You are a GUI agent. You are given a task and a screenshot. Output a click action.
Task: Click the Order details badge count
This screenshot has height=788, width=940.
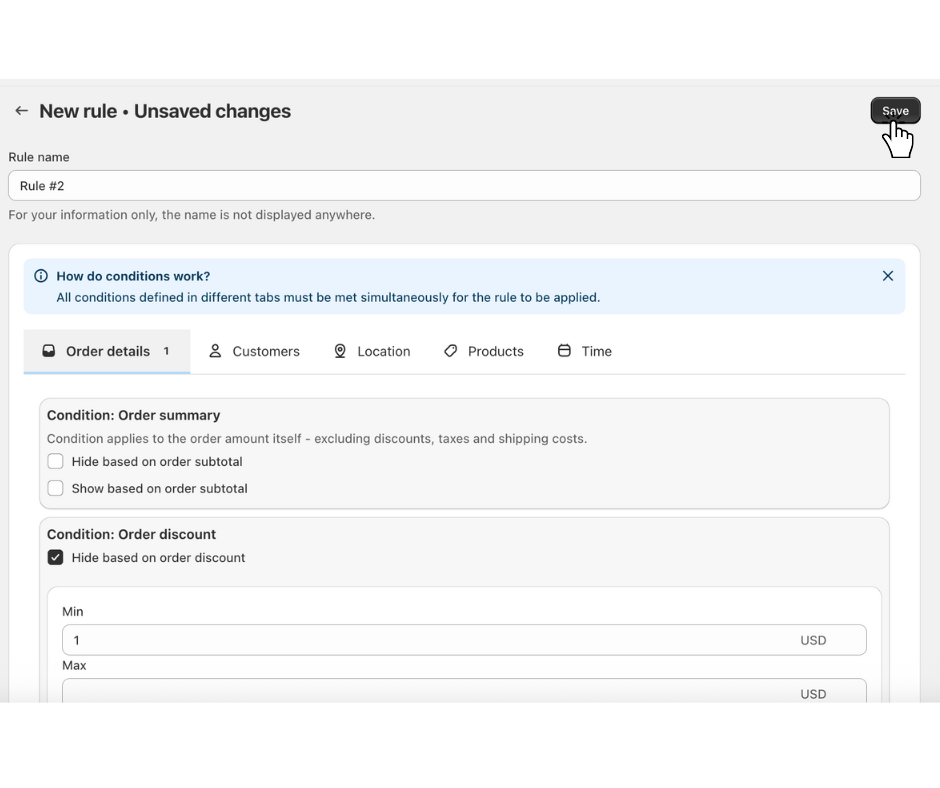(166, 351)
